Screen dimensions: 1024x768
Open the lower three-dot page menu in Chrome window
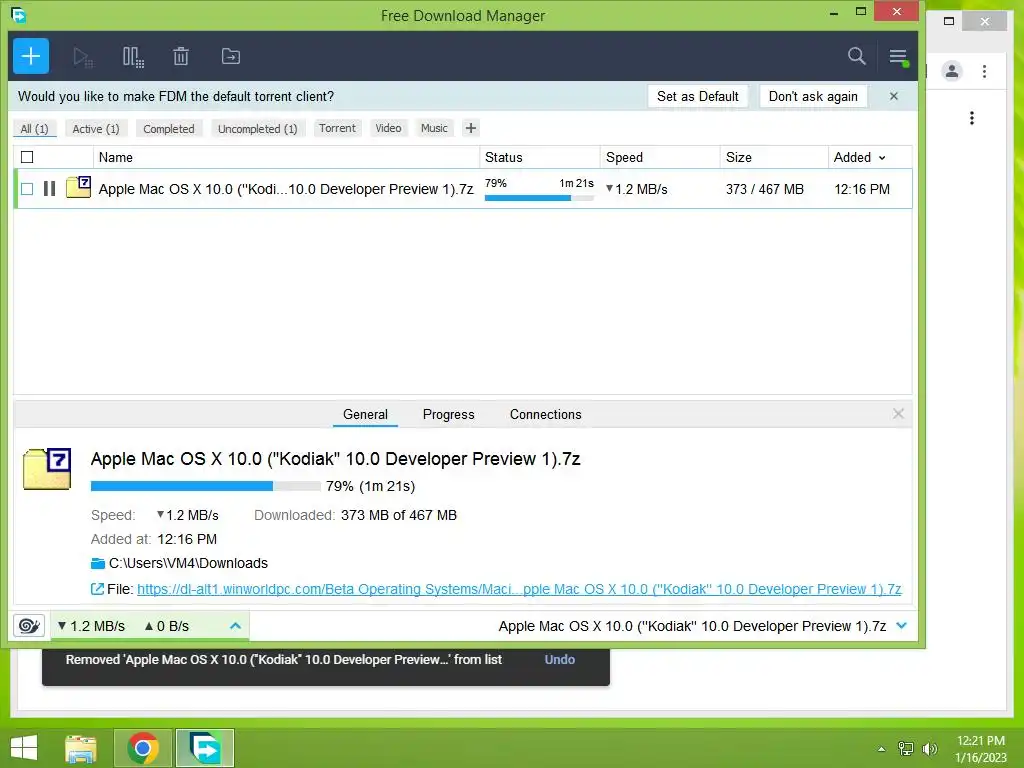point(972,118)
